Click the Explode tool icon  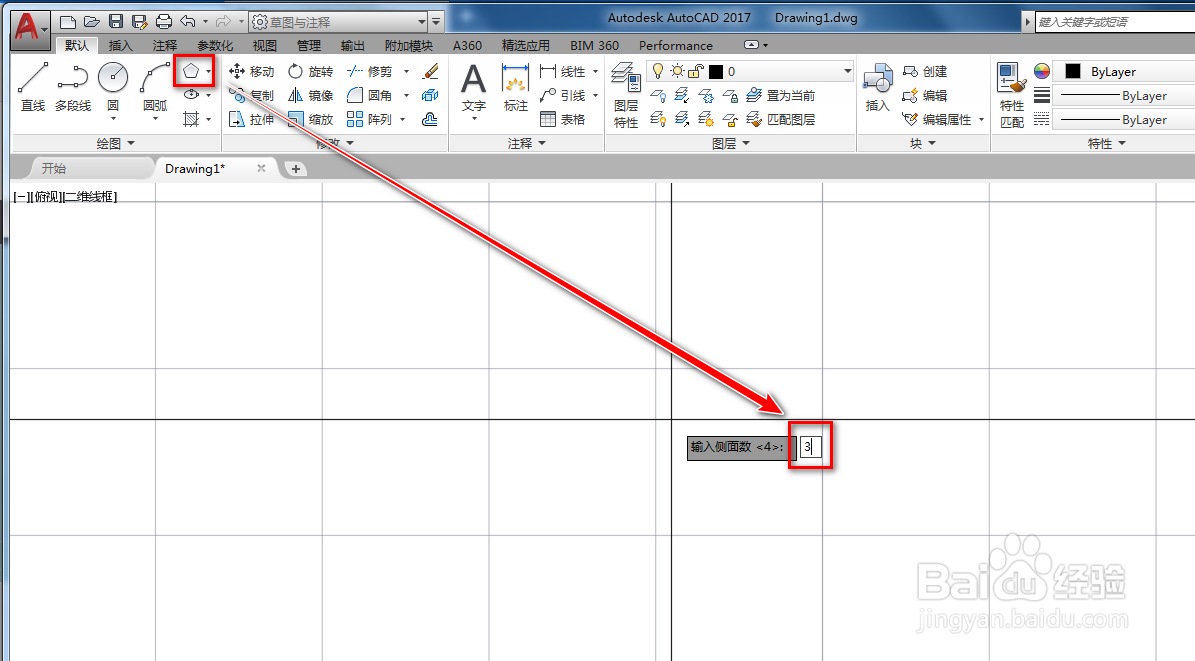pyautogui.click(x=430, y=95)
